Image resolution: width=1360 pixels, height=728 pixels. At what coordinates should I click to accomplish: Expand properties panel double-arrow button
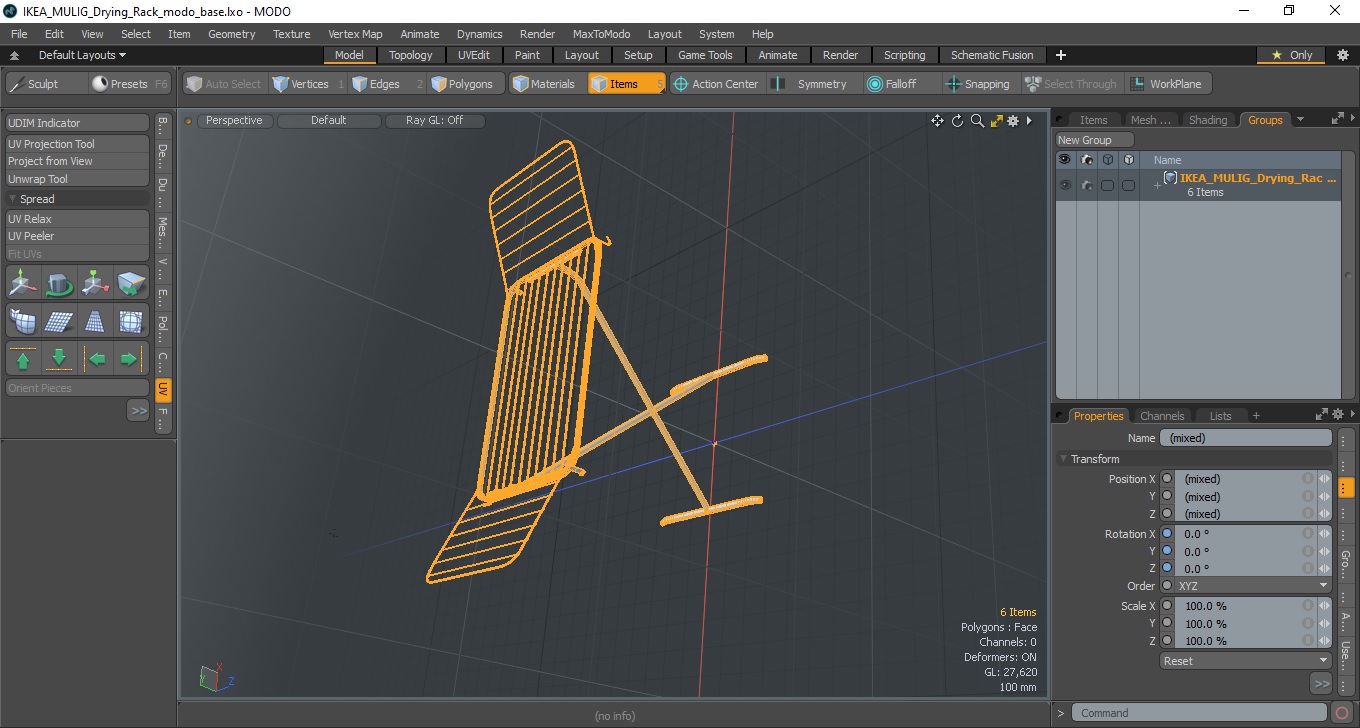pyautogui.click(x=1321, y=684)
